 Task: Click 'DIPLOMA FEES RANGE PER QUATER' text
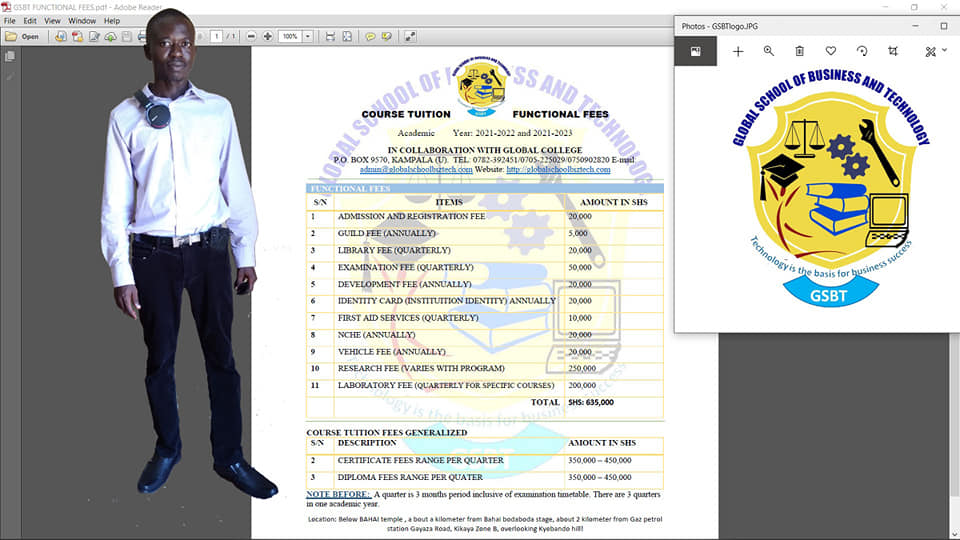click(410, 478)
